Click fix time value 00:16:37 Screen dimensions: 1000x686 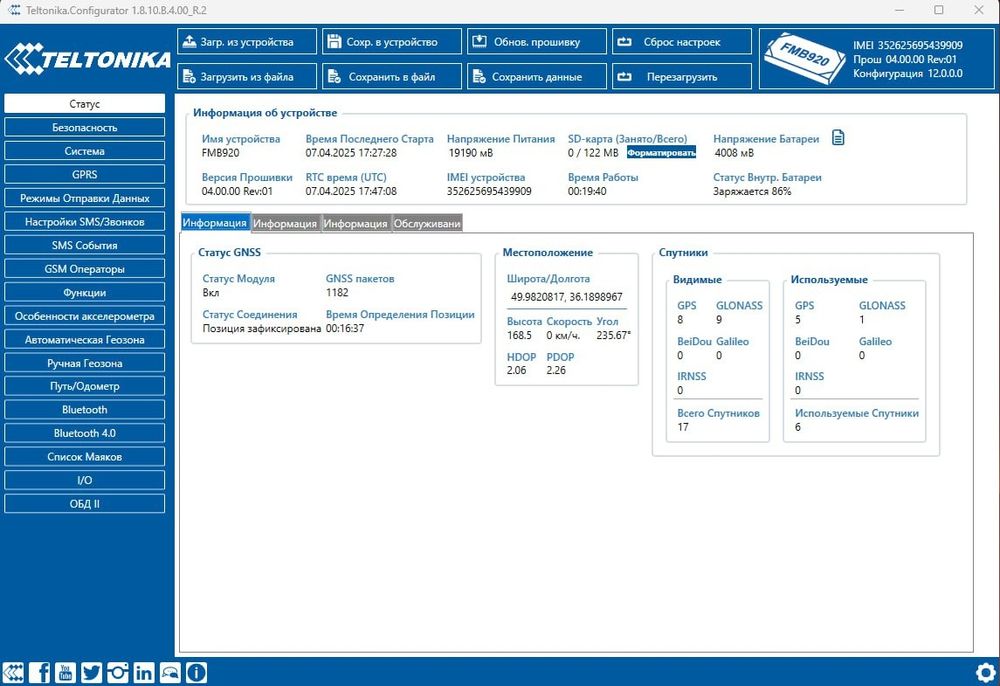tap(344, 328)
